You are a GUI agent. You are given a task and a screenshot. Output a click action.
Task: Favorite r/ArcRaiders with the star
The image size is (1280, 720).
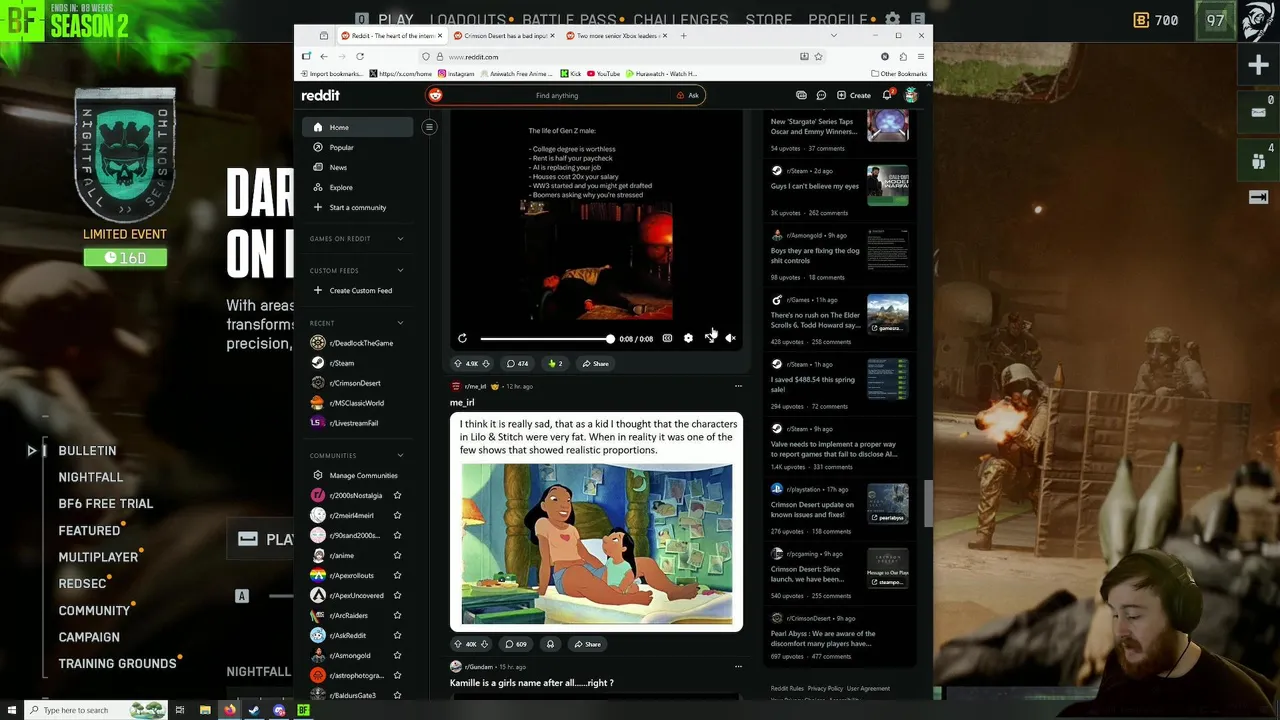point(397,615)
